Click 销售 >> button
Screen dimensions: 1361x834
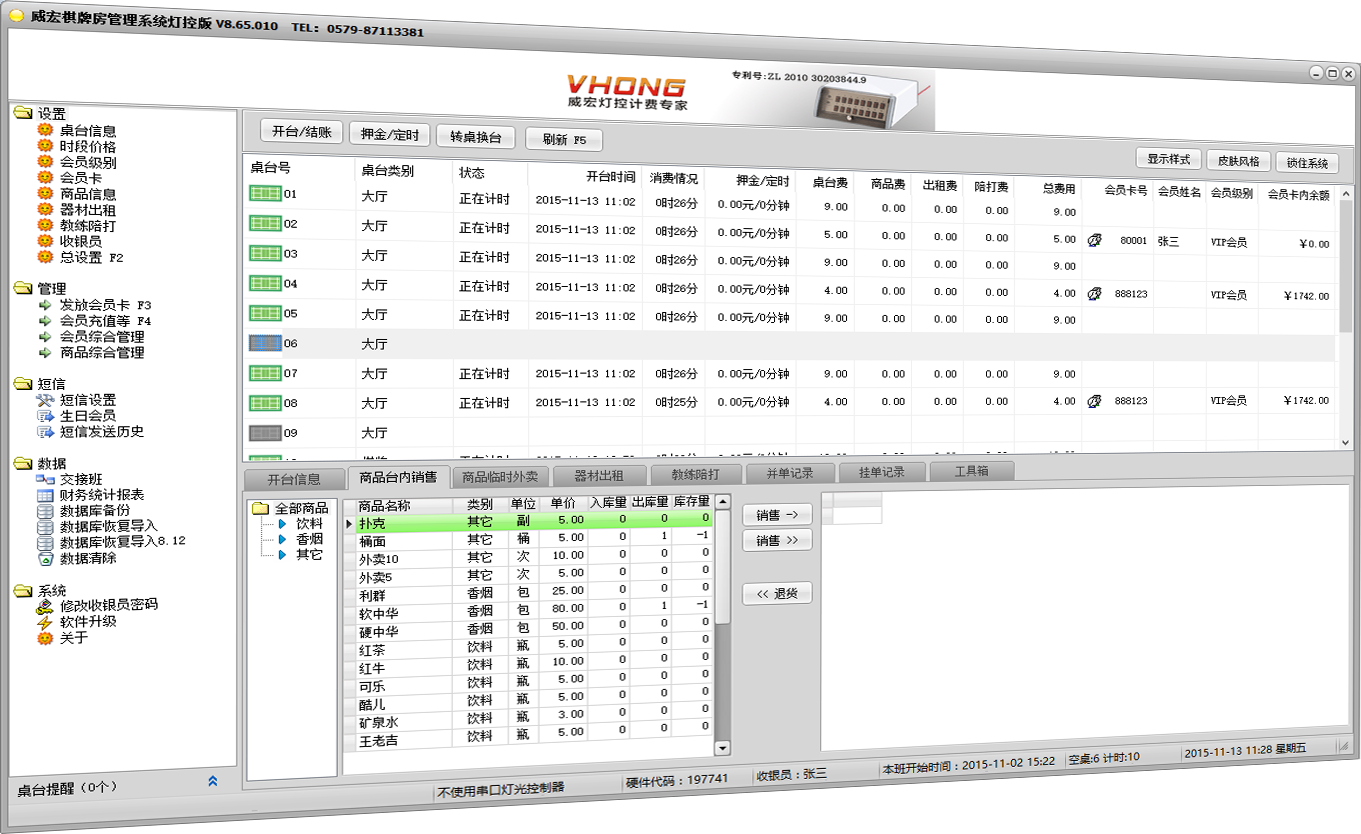(x=777, y=541)
